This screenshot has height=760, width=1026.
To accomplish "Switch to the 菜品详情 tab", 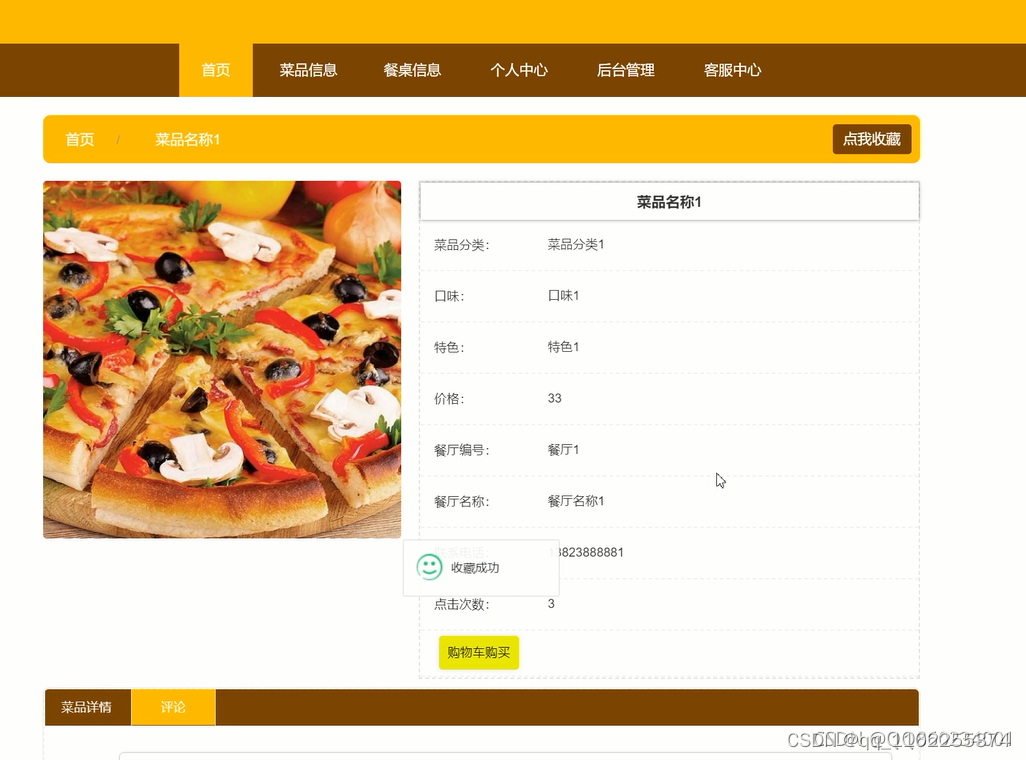I will 87,707.
